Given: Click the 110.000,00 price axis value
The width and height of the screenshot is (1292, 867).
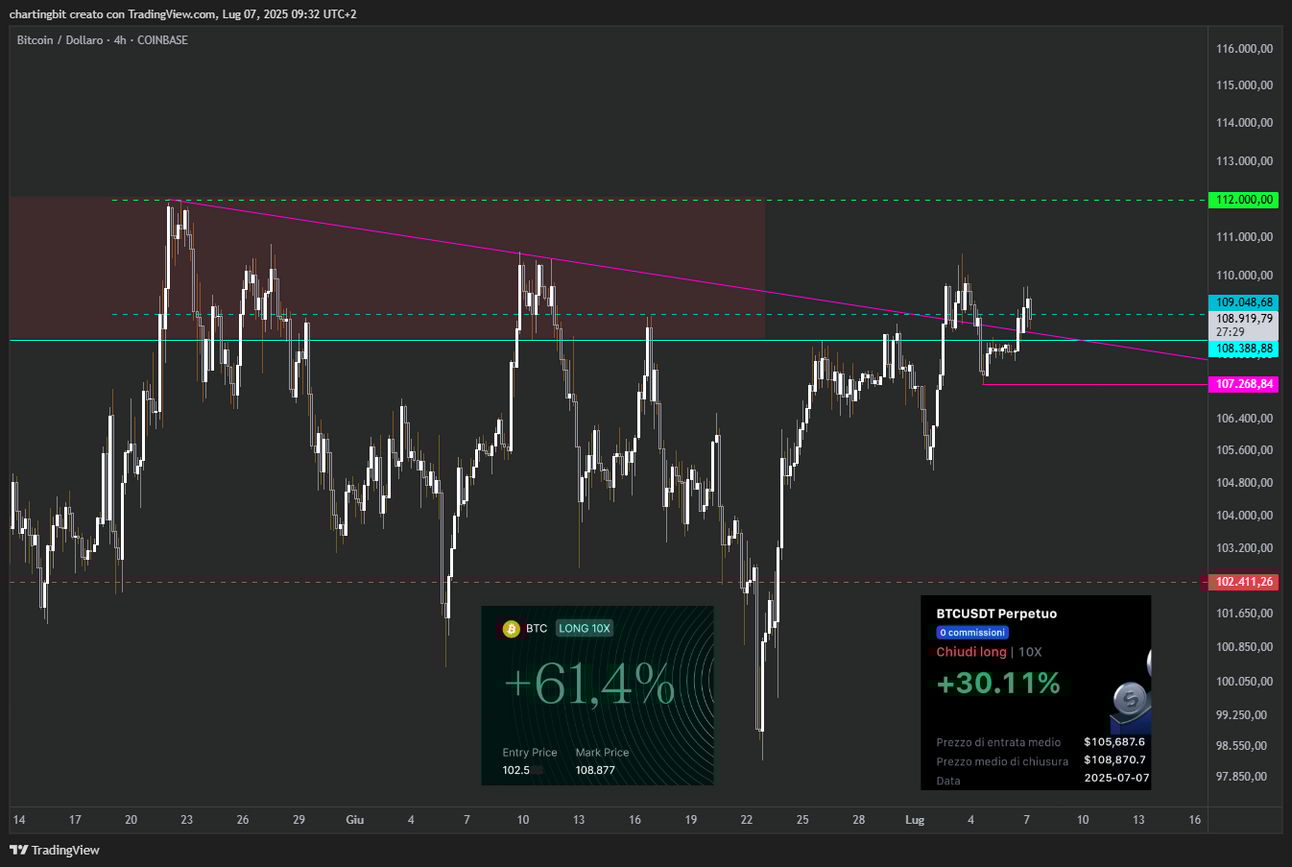Looking at the screenshot, I should (x=1244, y=276).
